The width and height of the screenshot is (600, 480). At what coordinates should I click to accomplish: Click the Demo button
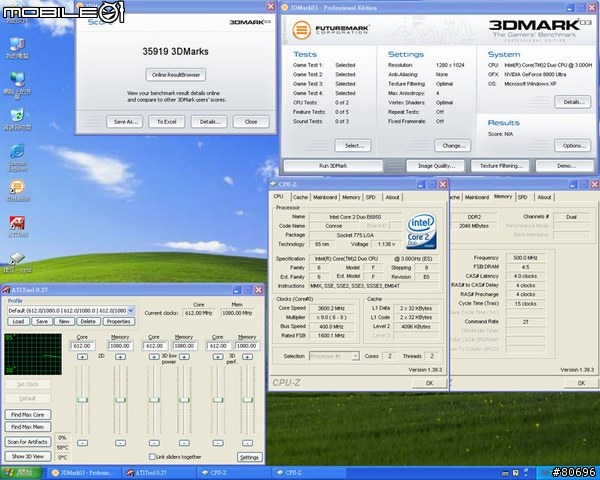pos(566,166)
